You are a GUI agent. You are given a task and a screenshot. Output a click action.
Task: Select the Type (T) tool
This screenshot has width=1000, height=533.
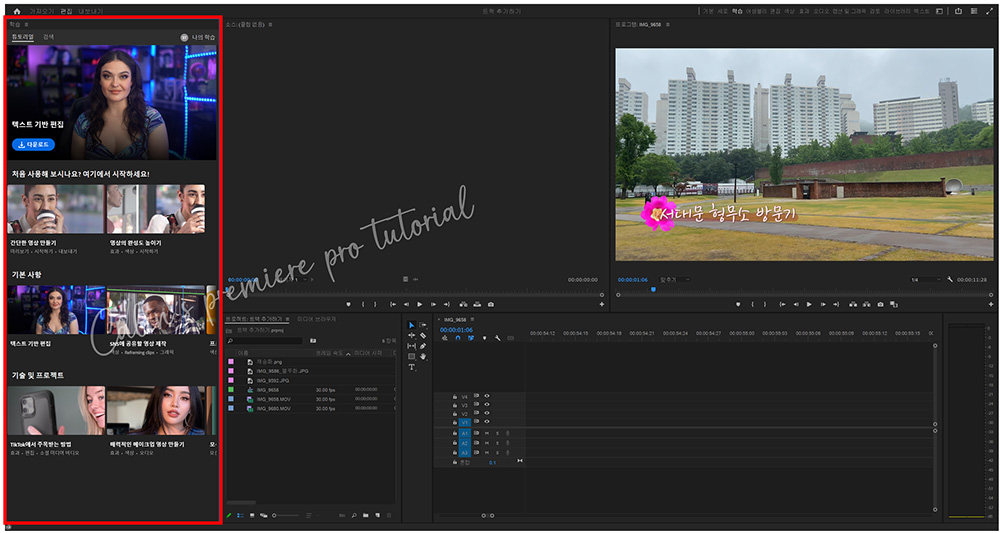(x=411, y=367)
